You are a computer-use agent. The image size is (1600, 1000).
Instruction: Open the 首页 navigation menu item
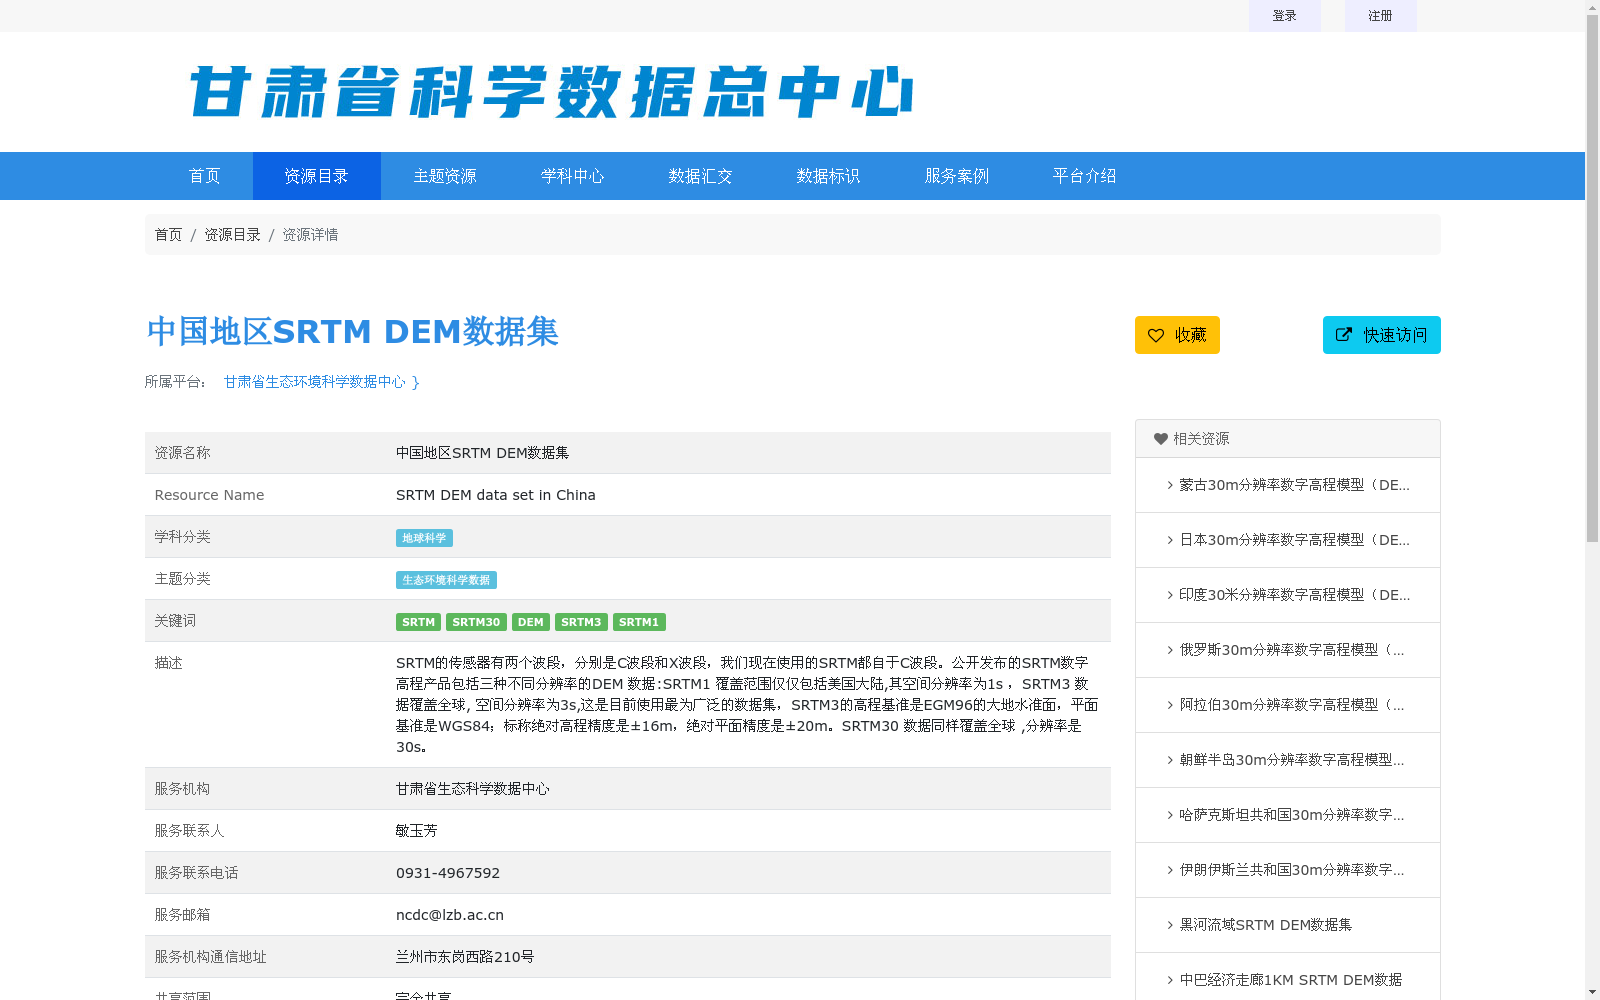click(205, 176)
